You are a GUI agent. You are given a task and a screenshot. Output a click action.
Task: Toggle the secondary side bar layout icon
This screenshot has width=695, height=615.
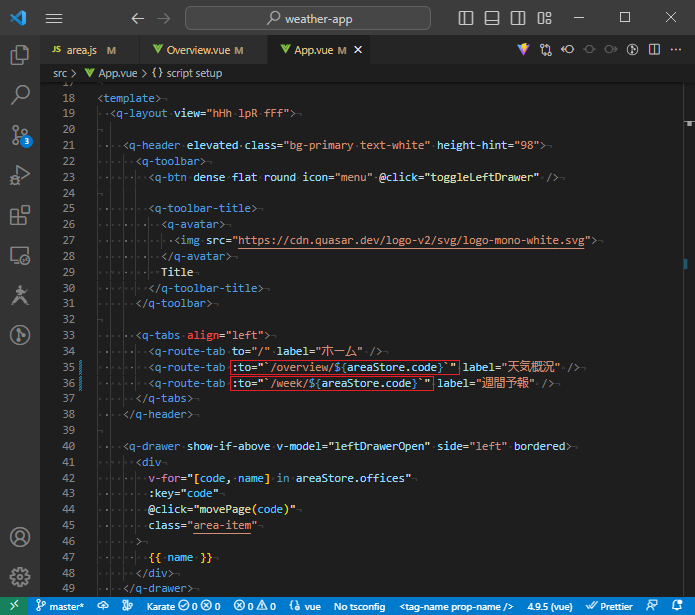pos(518,18)
